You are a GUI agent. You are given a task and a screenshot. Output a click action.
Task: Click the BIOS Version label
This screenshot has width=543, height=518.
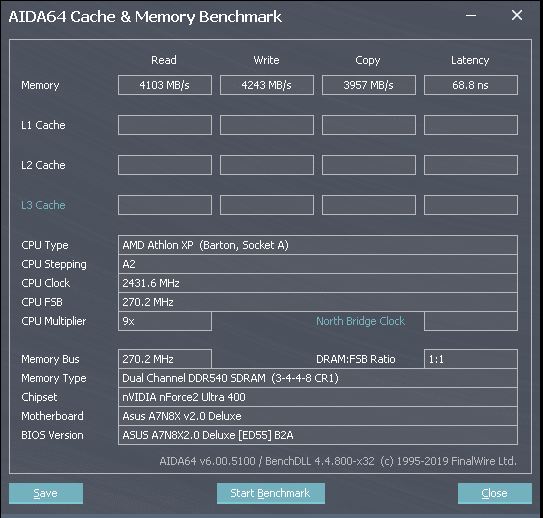click(52, 435)
